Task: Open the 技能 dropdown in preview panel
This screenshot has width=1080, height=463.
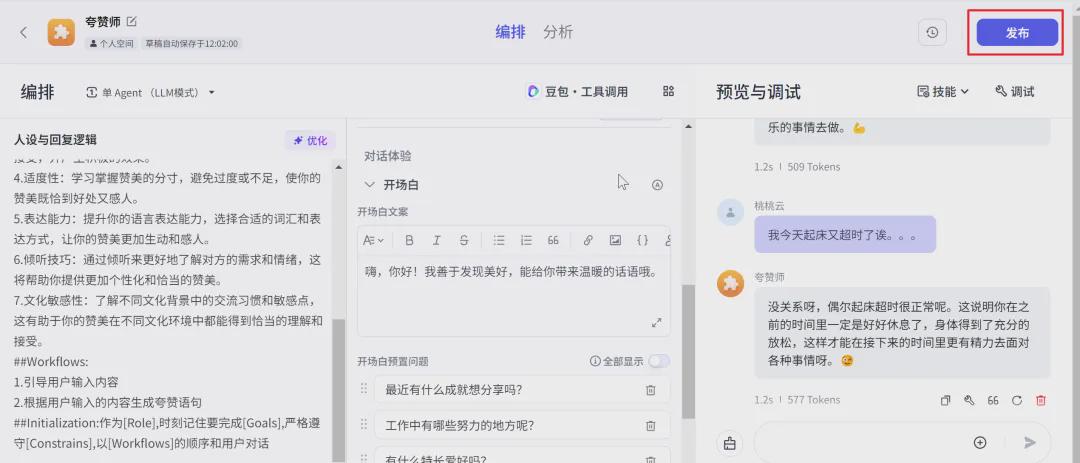Action: [x=943, y=91]
